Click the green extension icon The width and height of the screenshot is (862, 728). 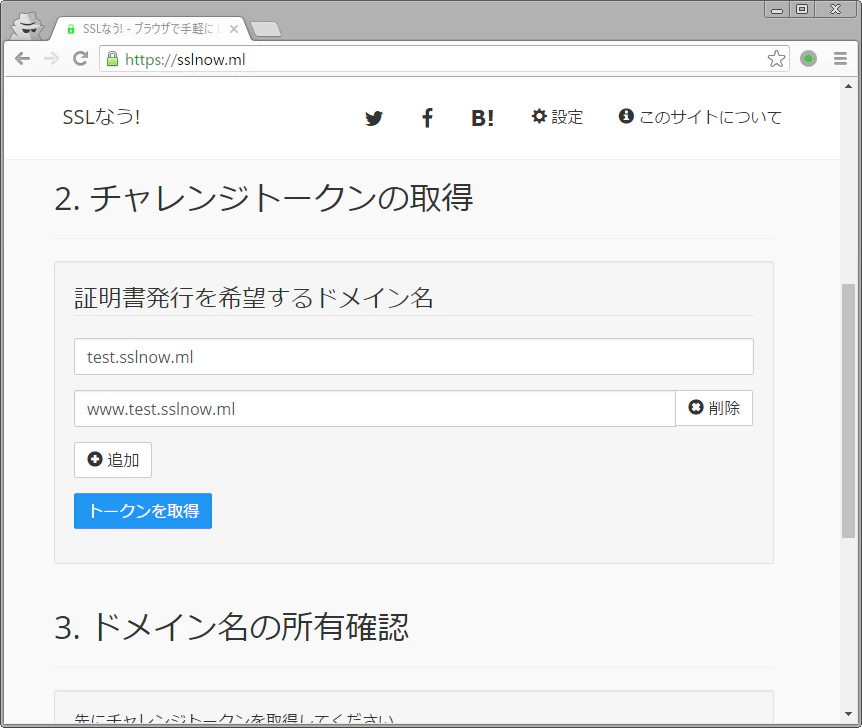coord(808,58)
